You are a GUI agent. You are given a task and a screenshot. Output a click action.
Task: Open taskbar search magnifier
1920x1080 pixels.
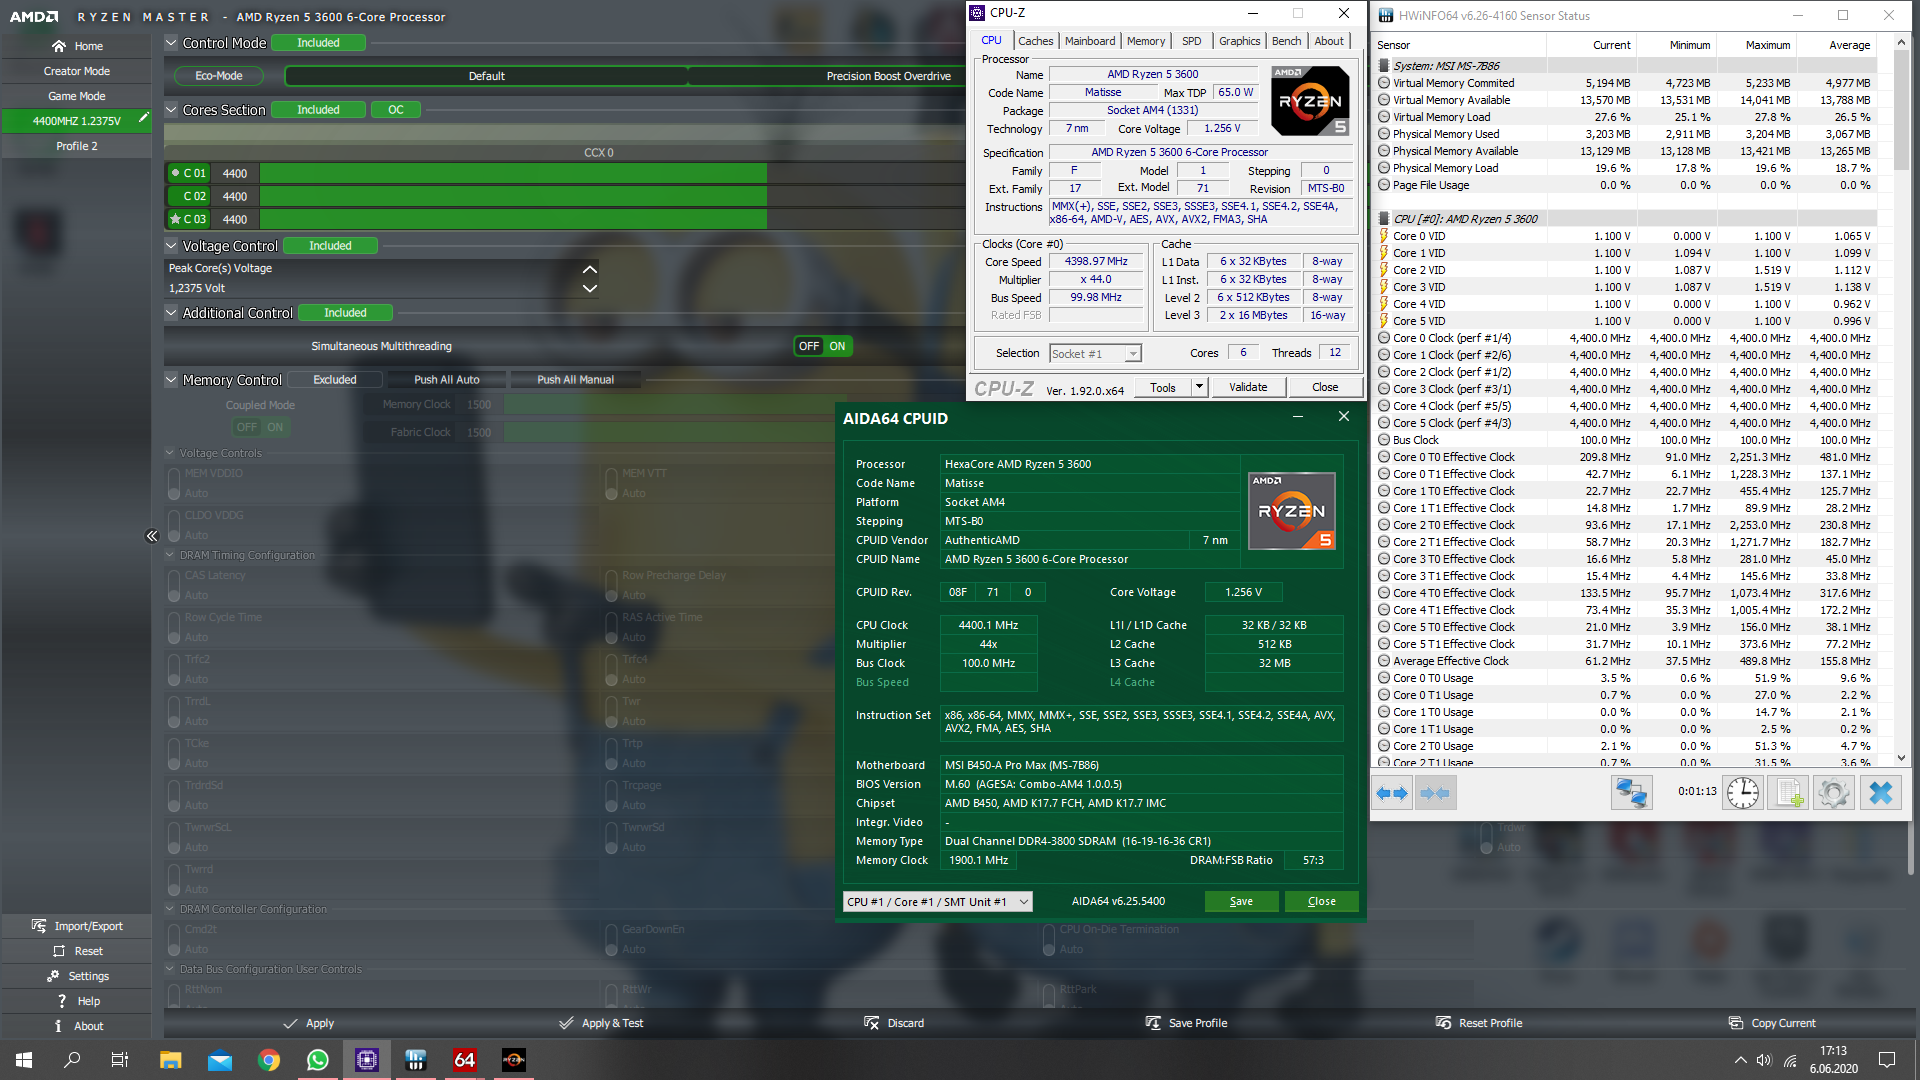tap(72, 1060)
